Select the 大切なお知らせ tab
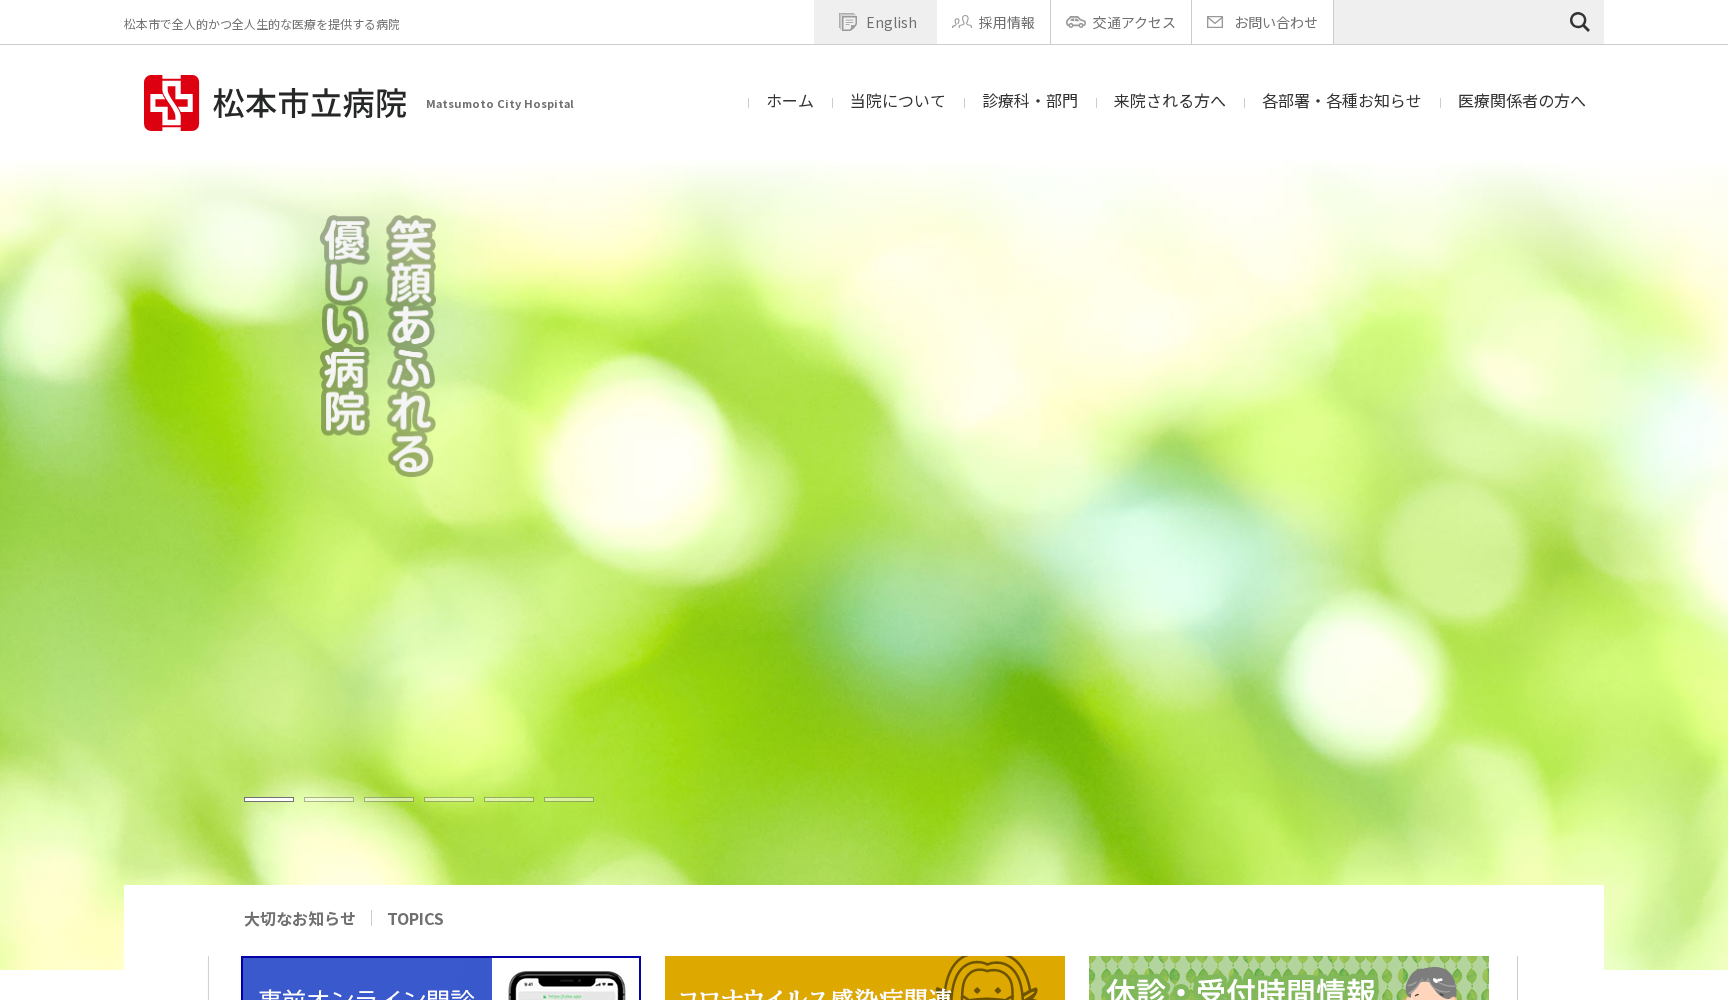Screen dimensions: 1728x1000 point(299,919)
